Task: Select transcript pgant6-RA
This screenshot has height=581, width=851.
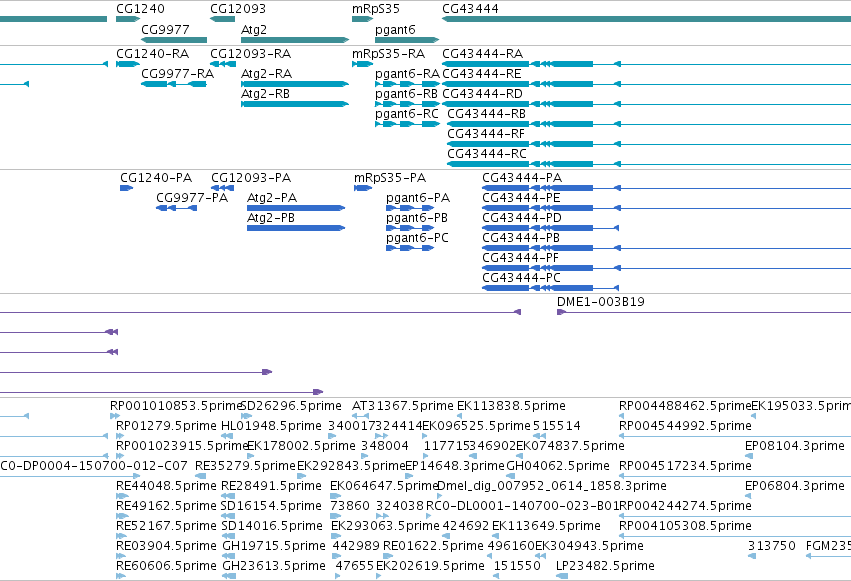Action: tap(407, 84)
